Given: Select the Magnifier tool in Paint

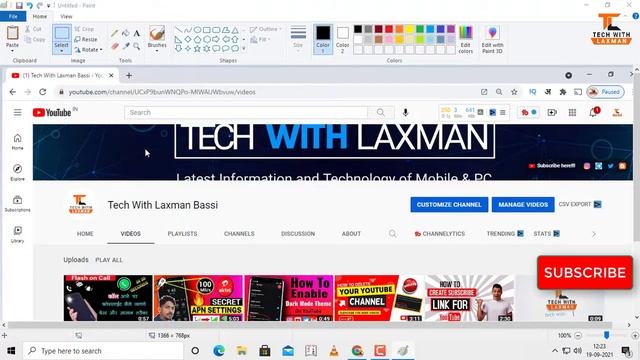Looking at the screenshot, I should coord(137,46).
